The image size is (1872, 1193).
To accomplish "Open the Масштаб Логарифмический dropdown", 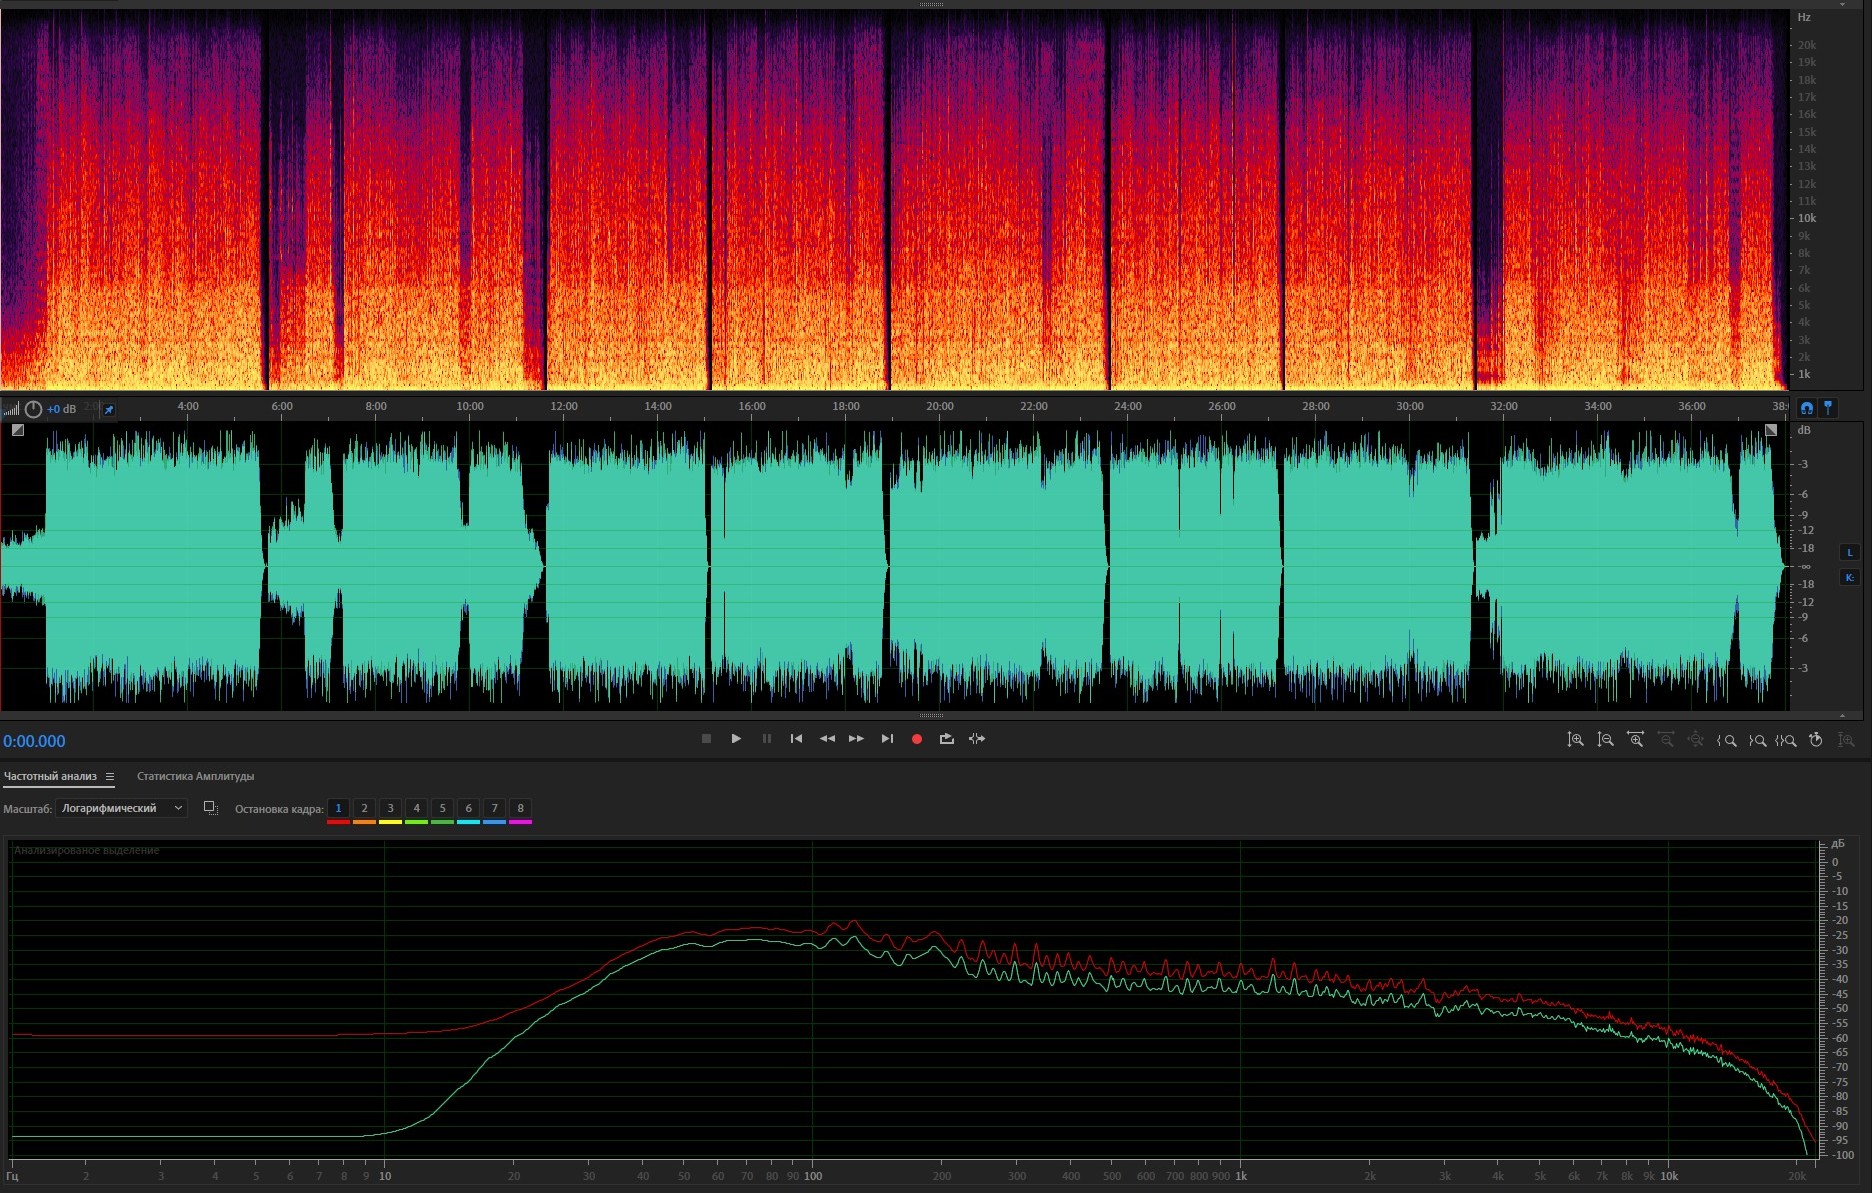I will click(121, 808).
